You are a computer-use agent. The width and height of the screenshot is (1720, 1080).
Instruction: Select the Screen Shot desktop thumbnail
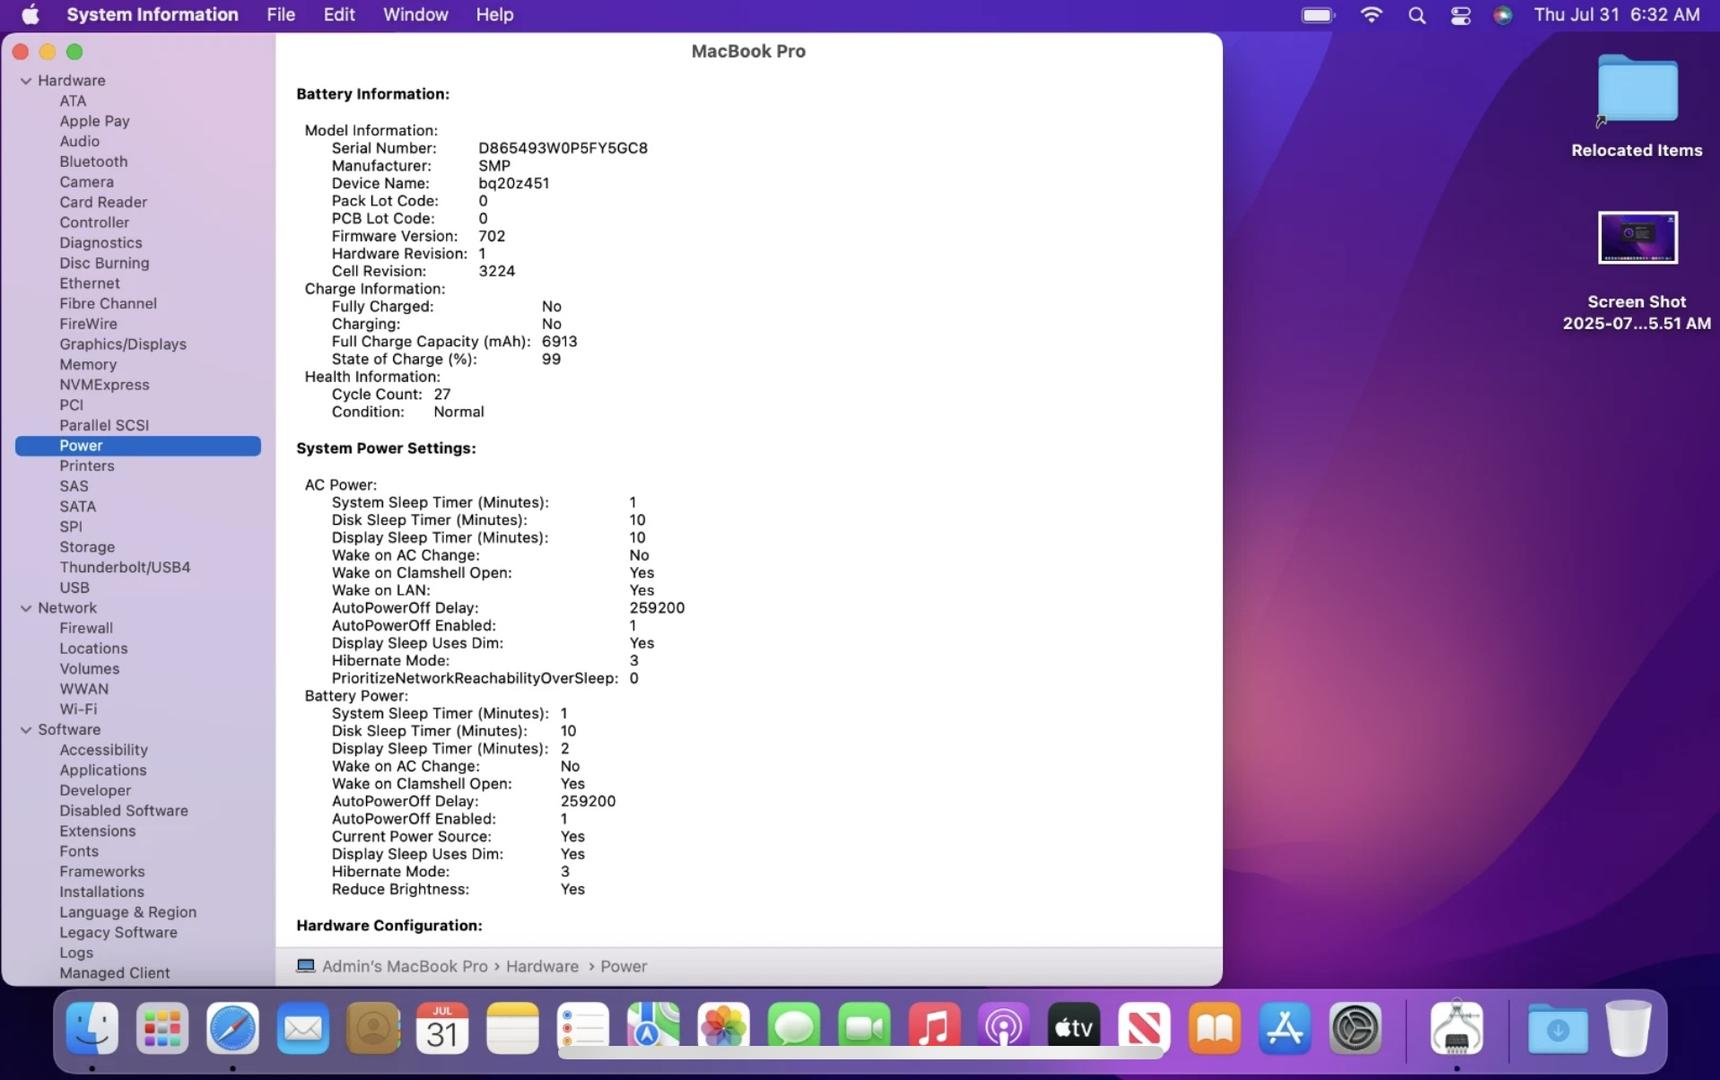point(1637,238)
